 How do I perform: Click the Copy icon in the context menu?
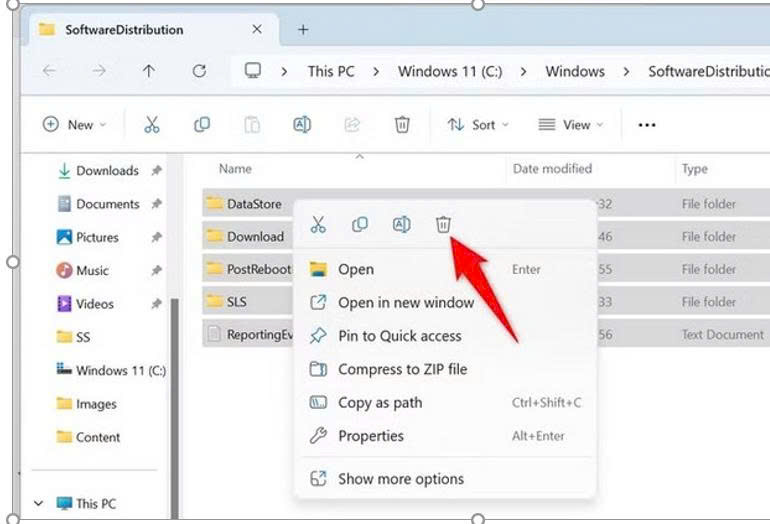(360, 224)
